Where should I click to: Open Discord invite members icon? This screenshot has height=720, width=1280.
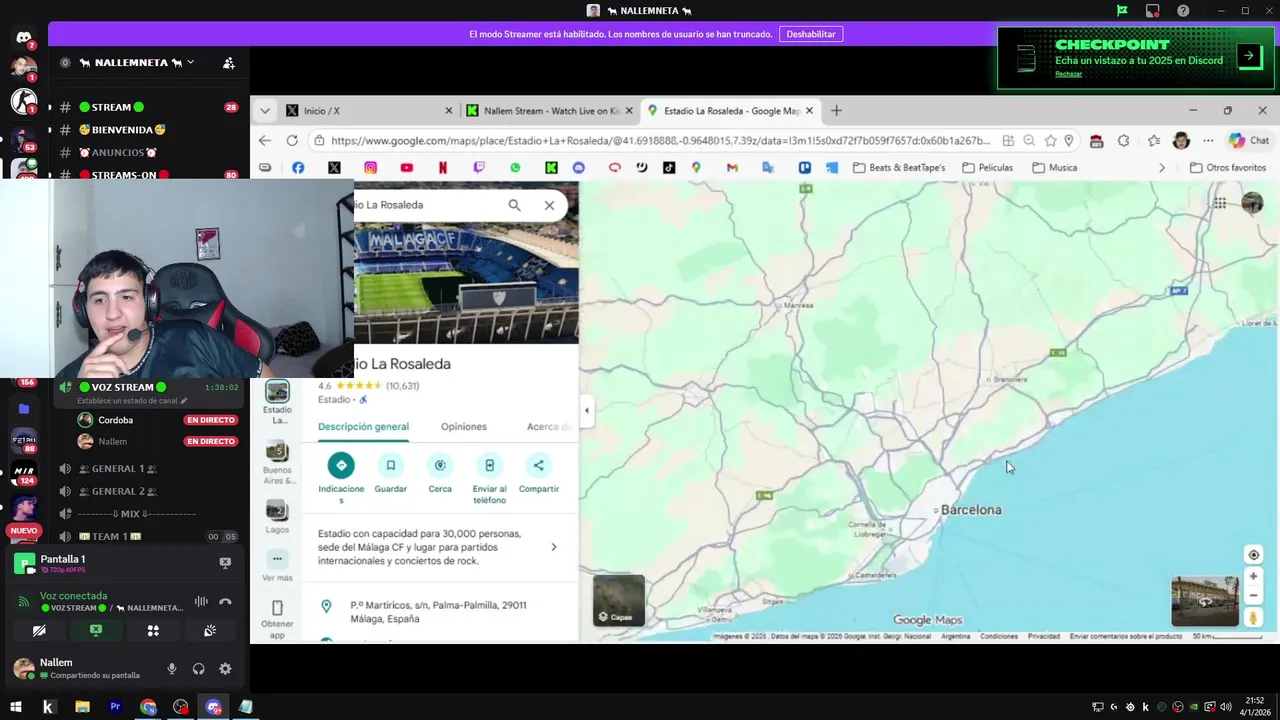tap(229, 63)
